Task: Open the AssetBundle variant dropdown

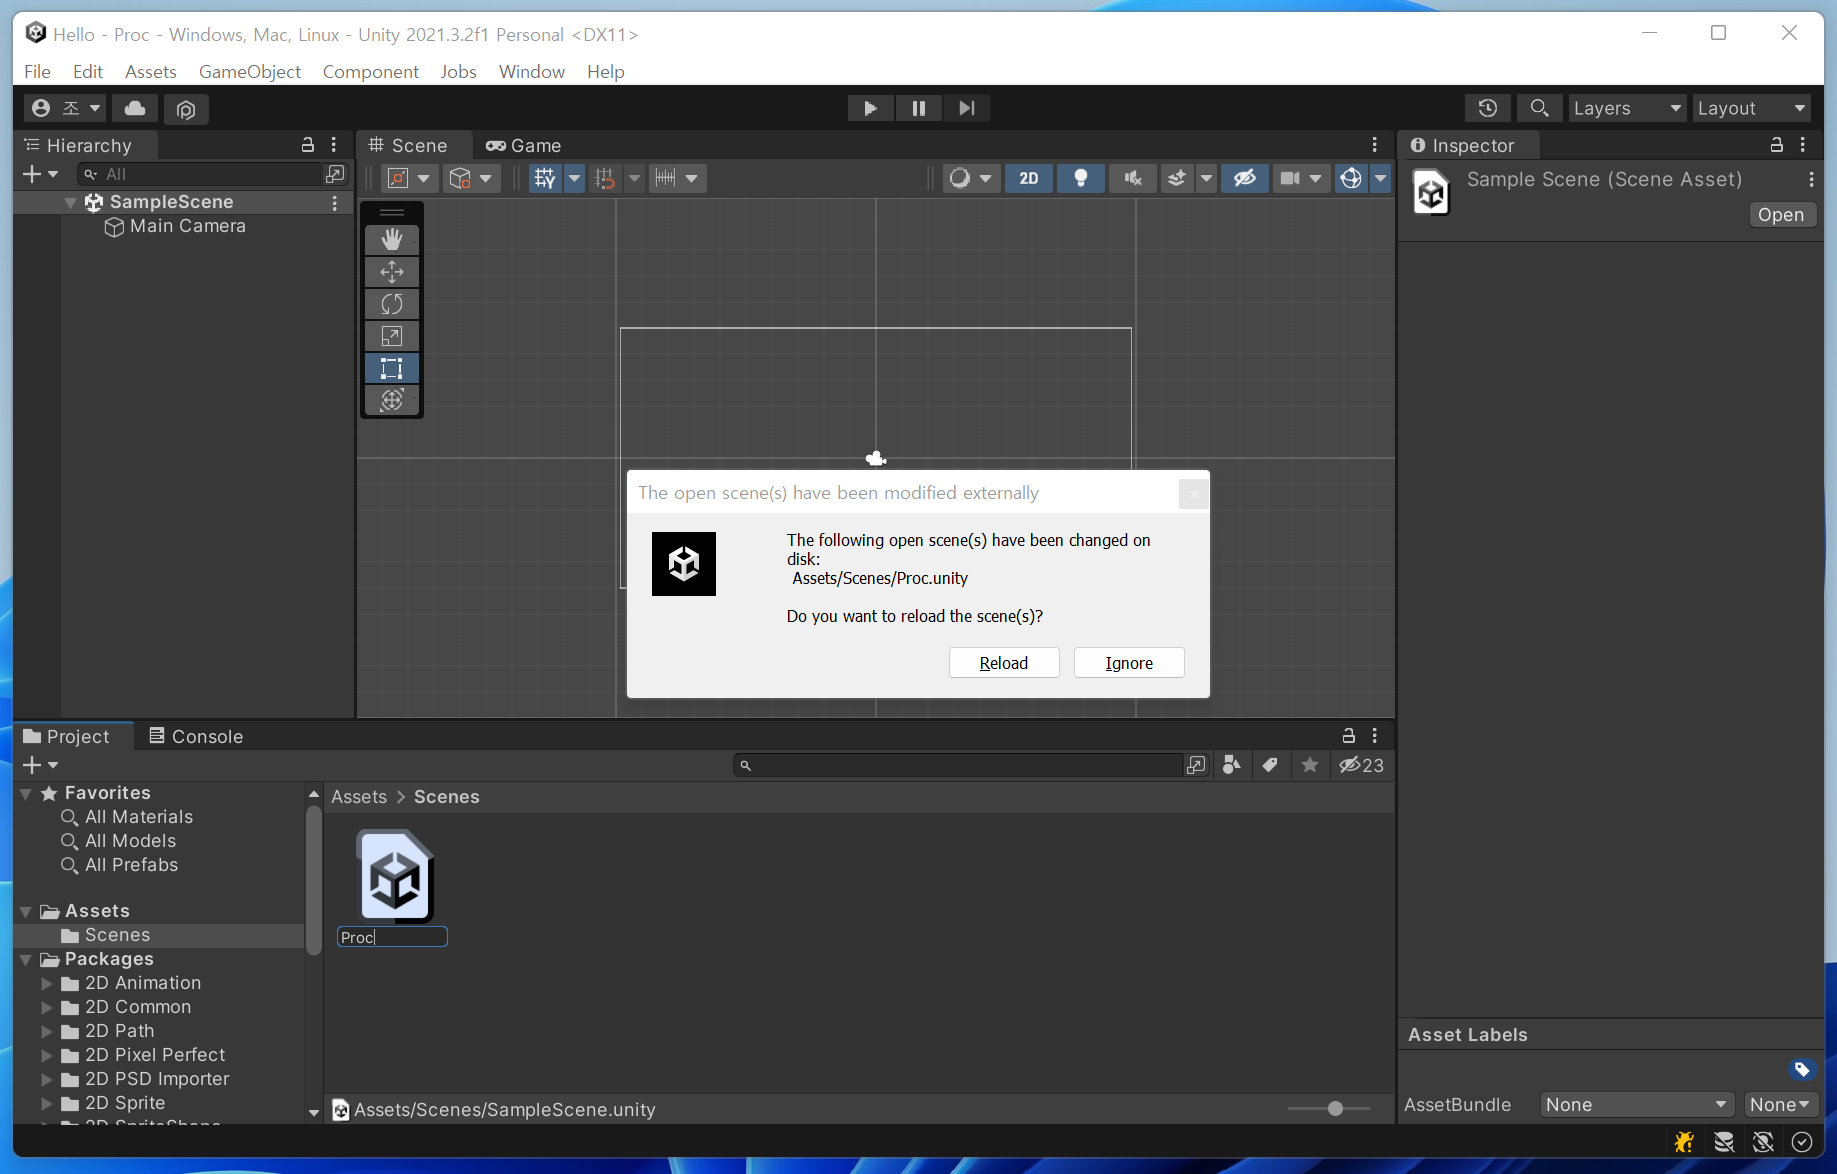Action: 1780,1105
